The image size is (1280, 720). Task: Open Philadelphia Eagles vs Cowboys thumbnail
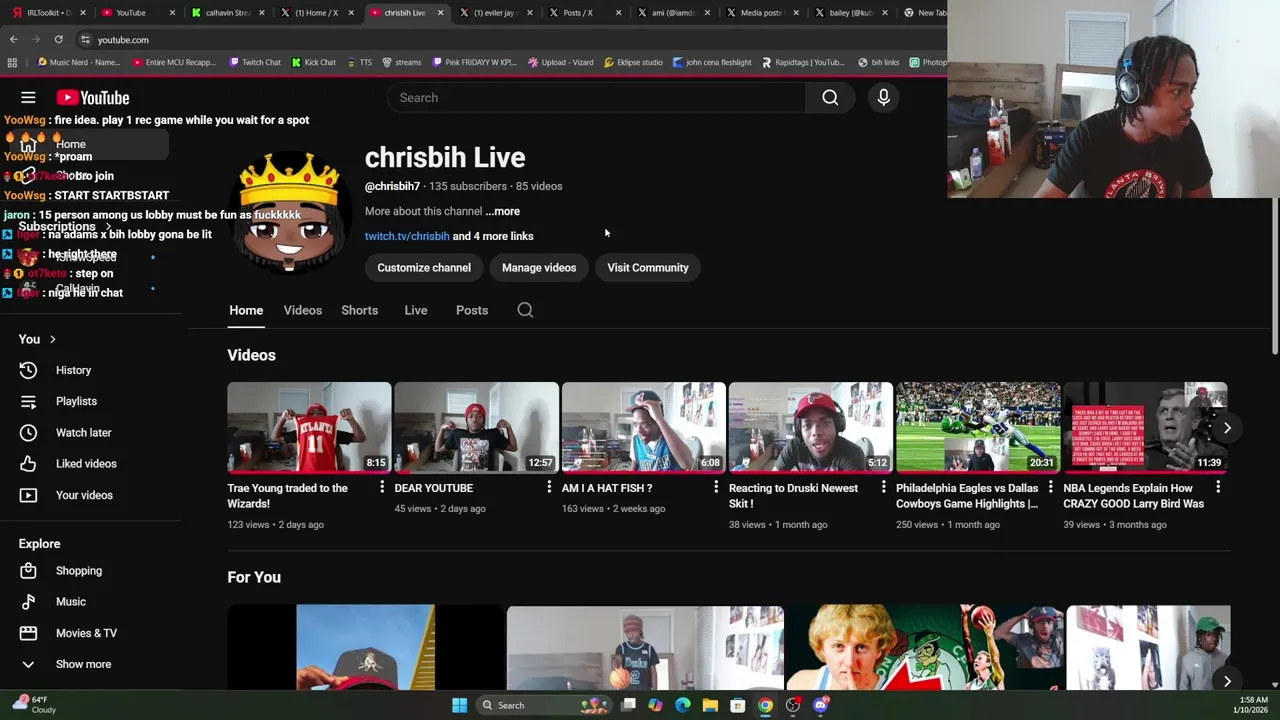978,427
